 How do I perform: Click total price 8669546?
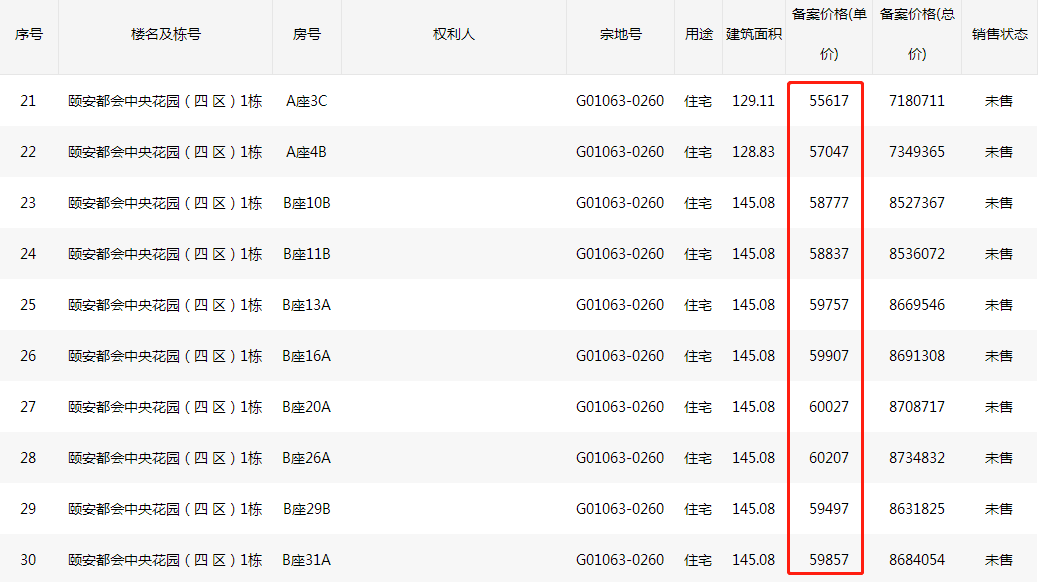coord(917,305)
